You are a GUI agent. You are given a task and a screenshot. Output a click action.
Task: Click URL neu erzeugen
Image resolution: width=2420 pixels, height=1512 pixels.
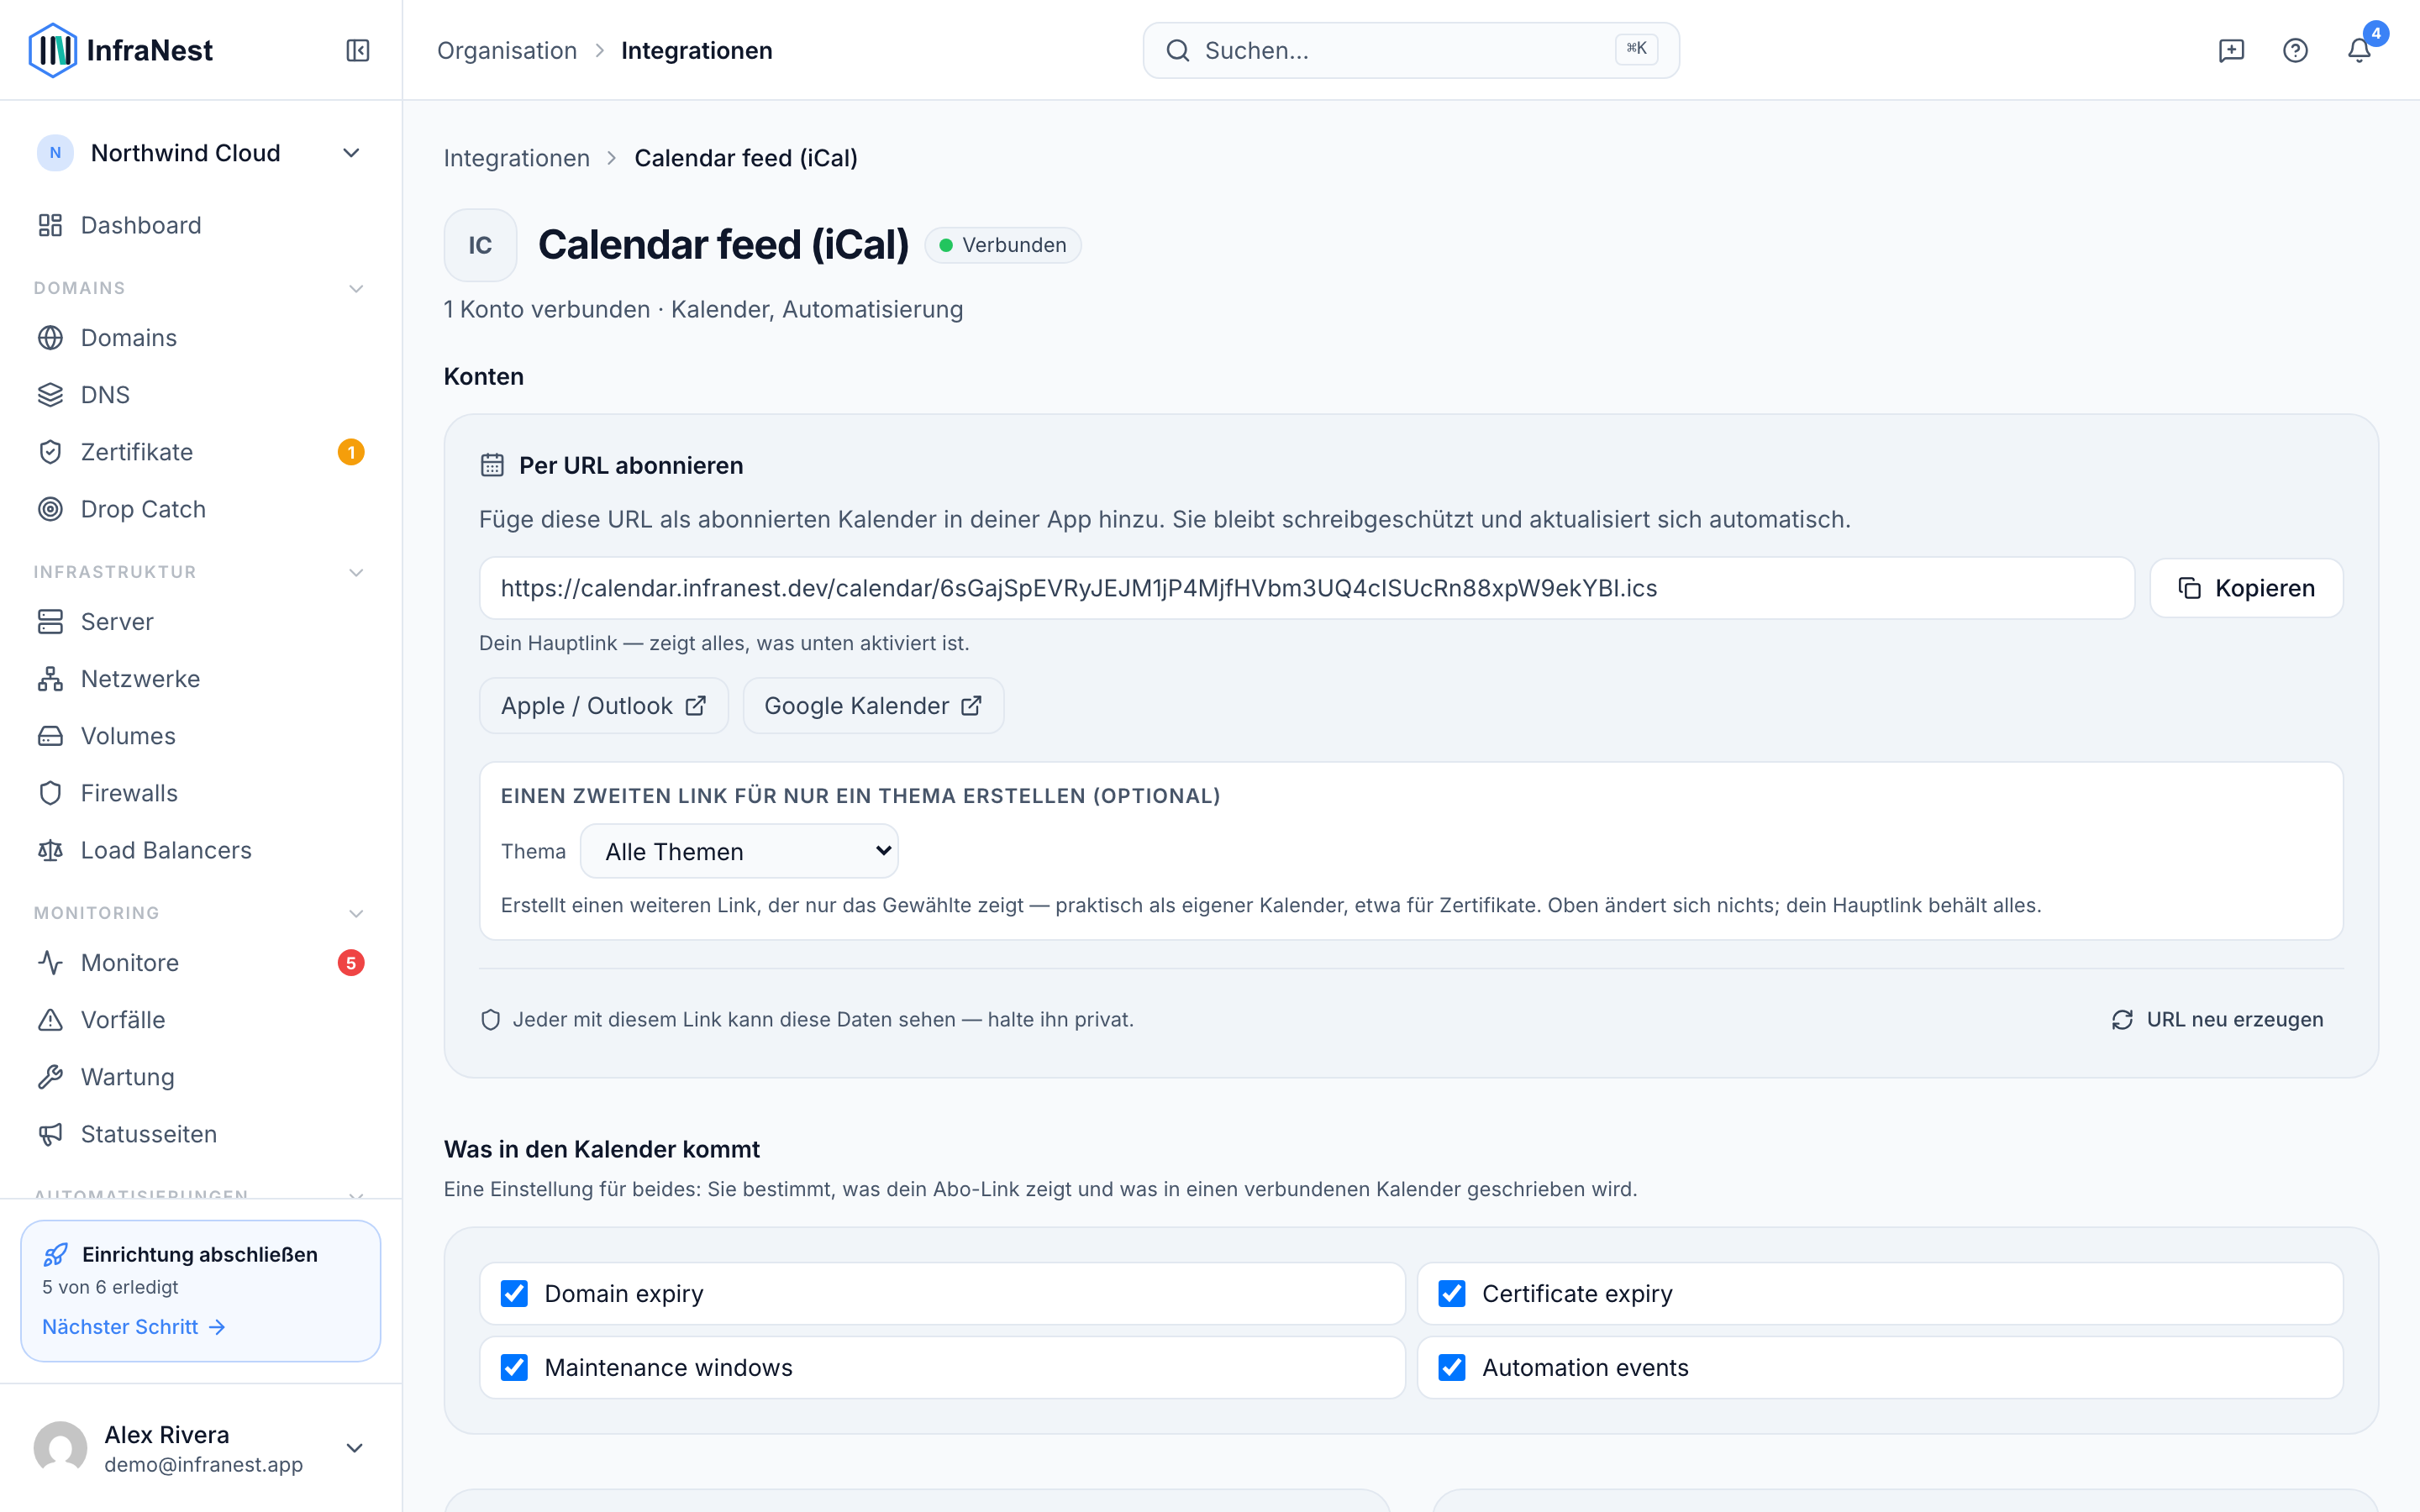point(2217,1019)
